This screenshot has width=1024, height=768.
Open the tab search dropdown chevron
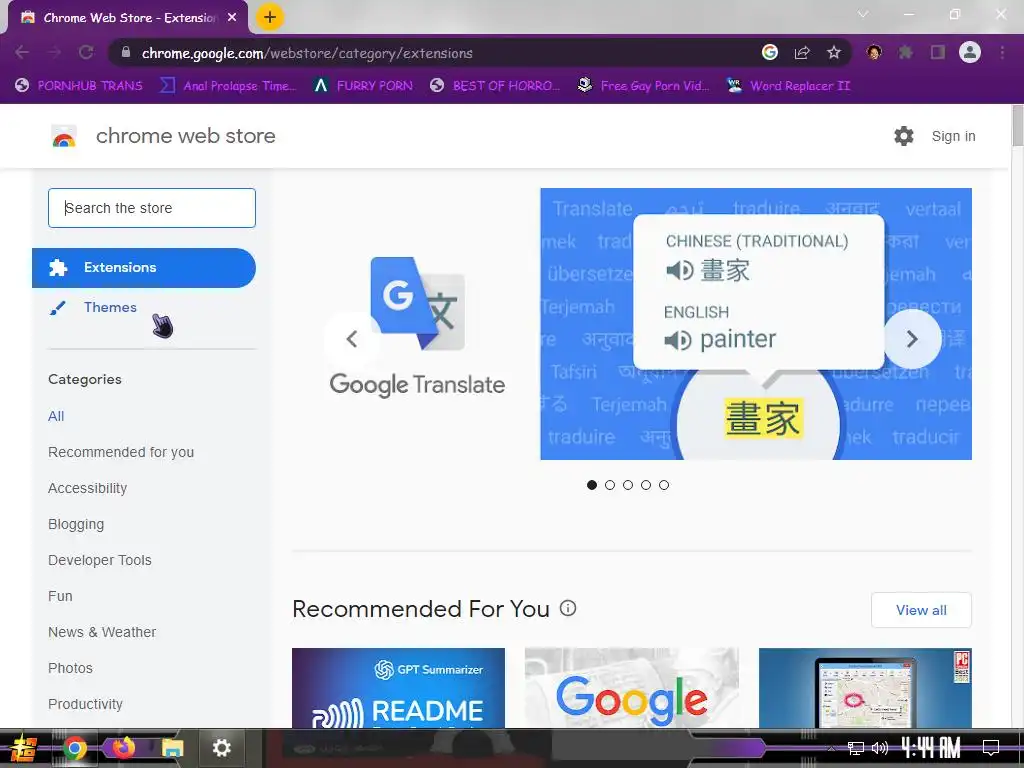click(863, 14)
